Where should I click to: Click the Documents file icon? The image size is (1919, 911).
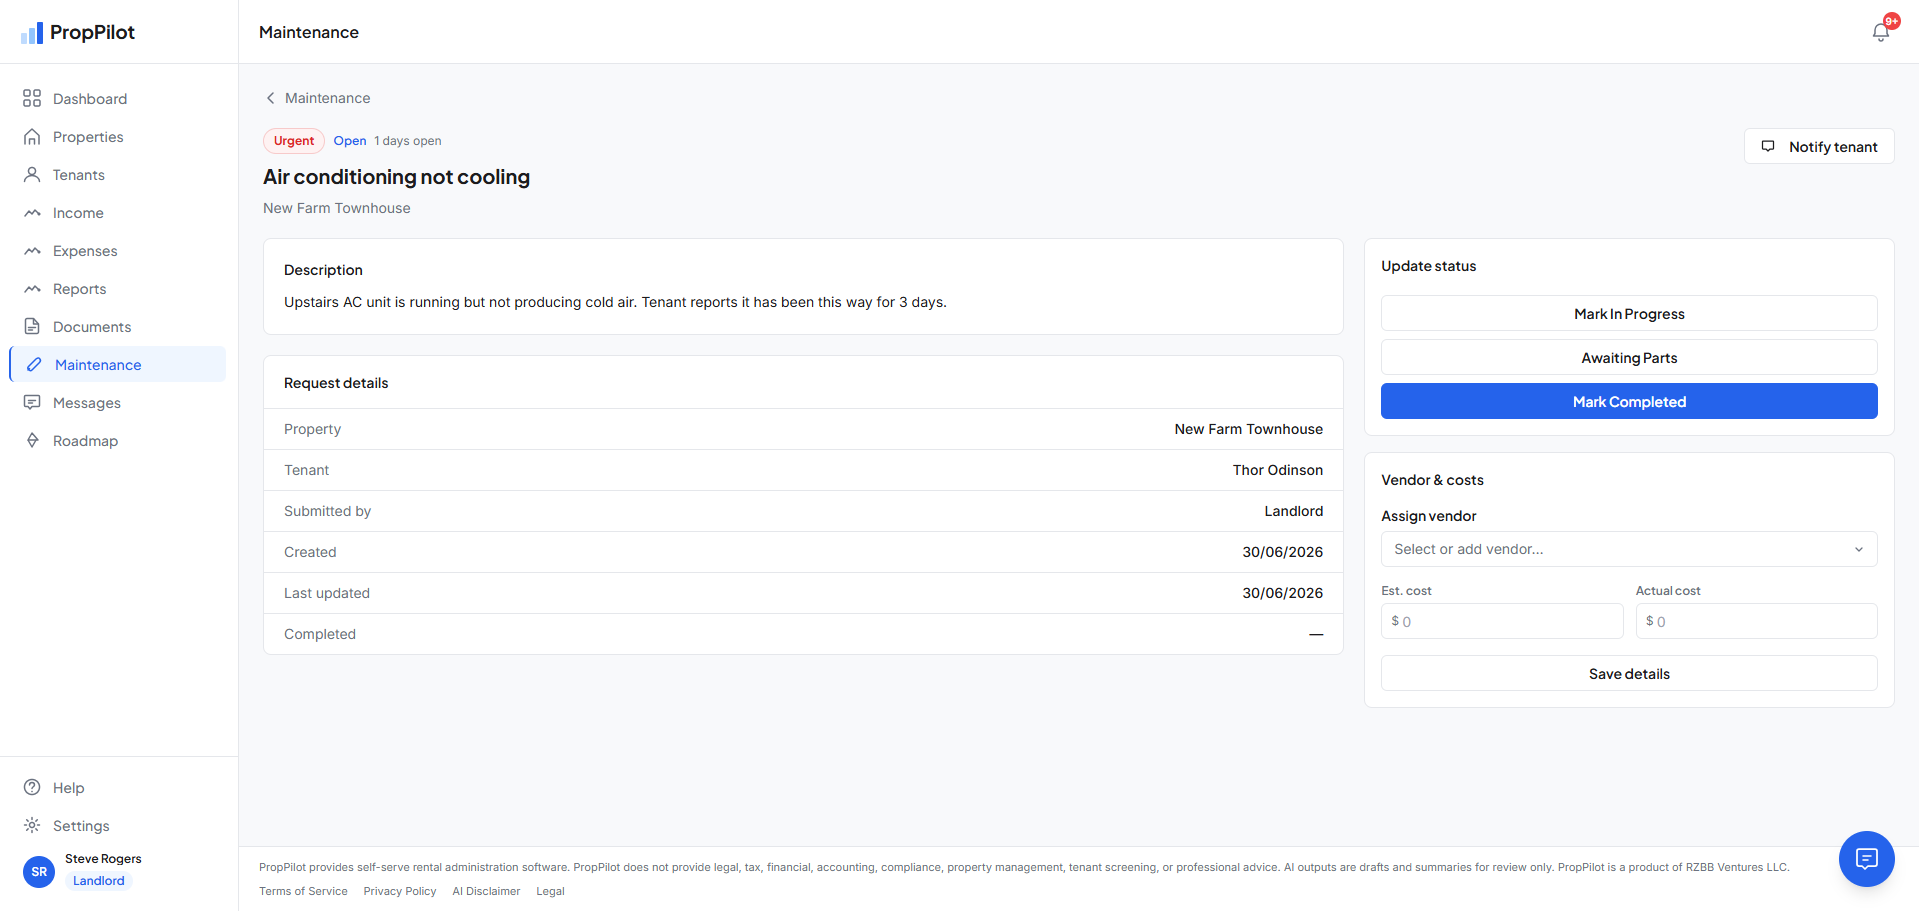pos(32,326)
